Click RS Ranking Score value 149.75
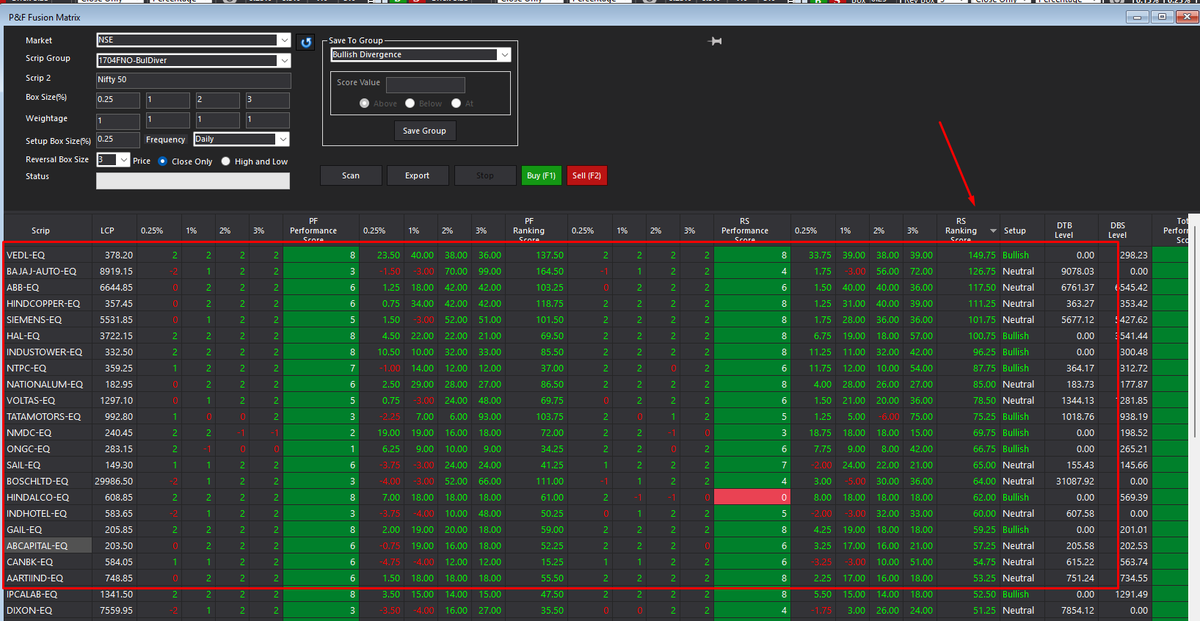1200x621 pixels. coord(981,255)
